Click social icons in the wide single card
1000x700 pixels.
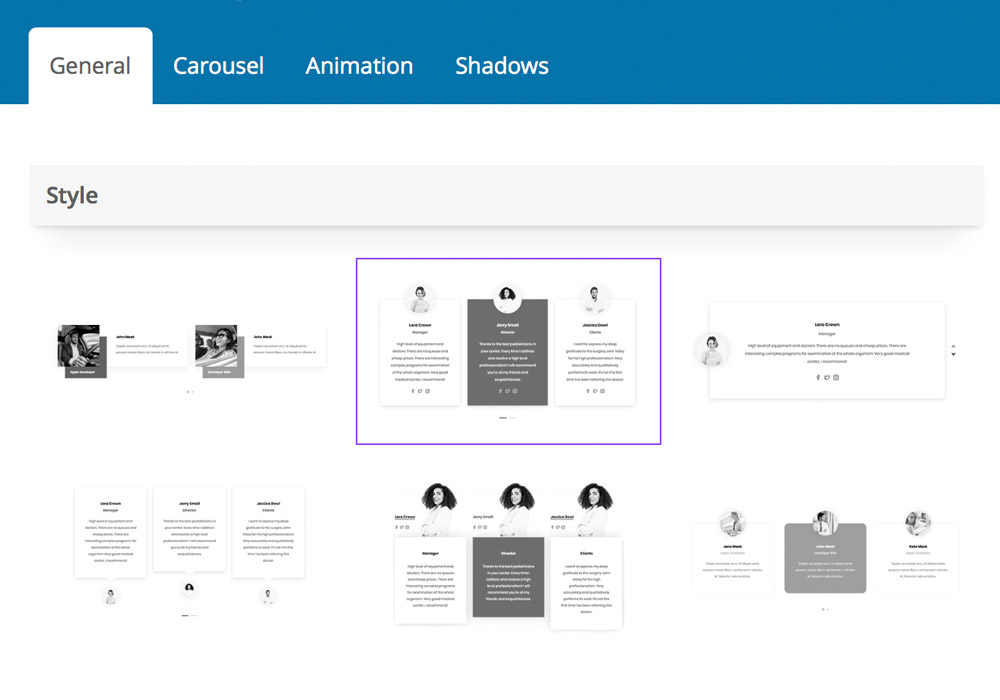[x=827, y=378]
